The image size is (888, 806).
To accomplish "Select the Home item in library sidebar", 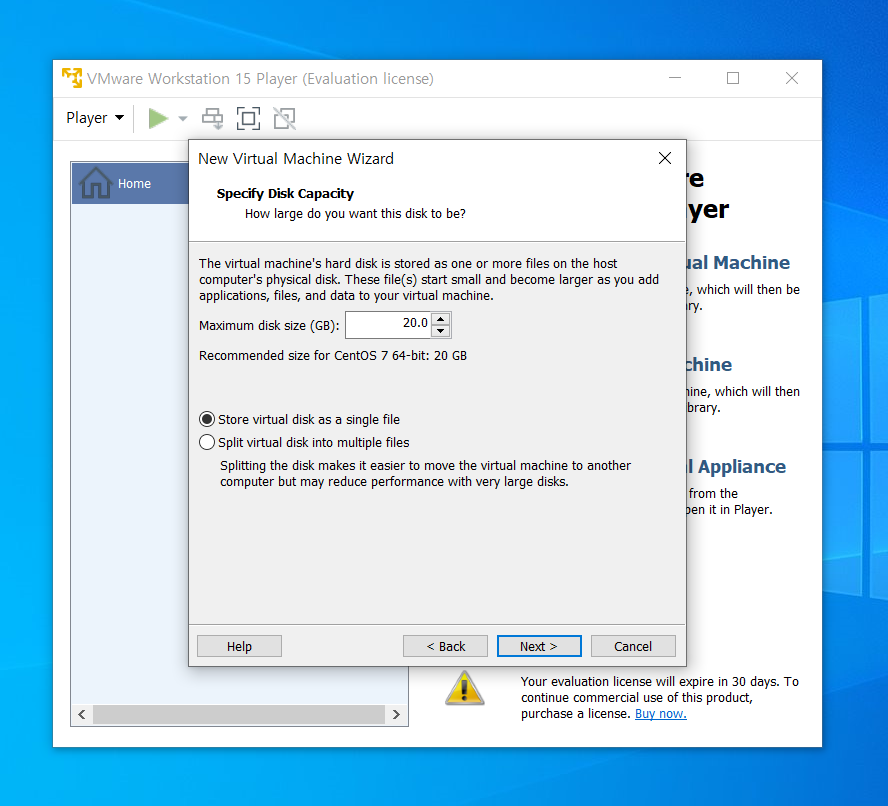I will [130, 184].
